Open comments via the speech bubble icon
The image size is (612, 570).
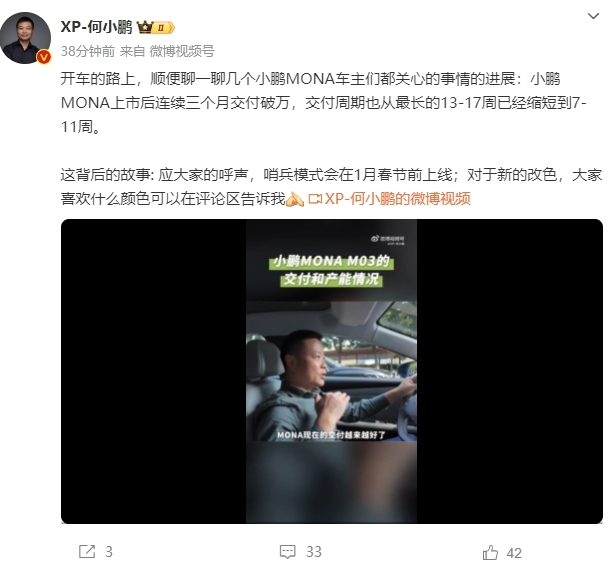(288, 552)
